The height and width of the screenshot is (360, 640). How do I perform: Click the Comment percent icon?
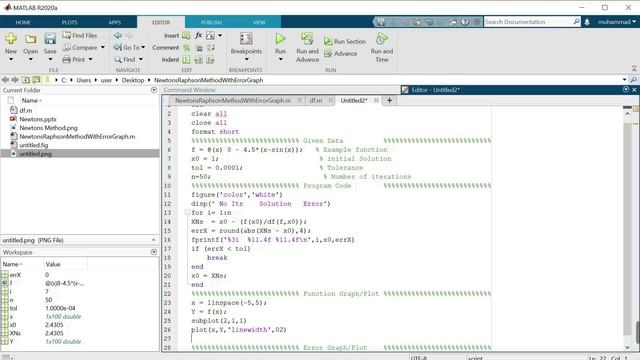coord(186,48)
